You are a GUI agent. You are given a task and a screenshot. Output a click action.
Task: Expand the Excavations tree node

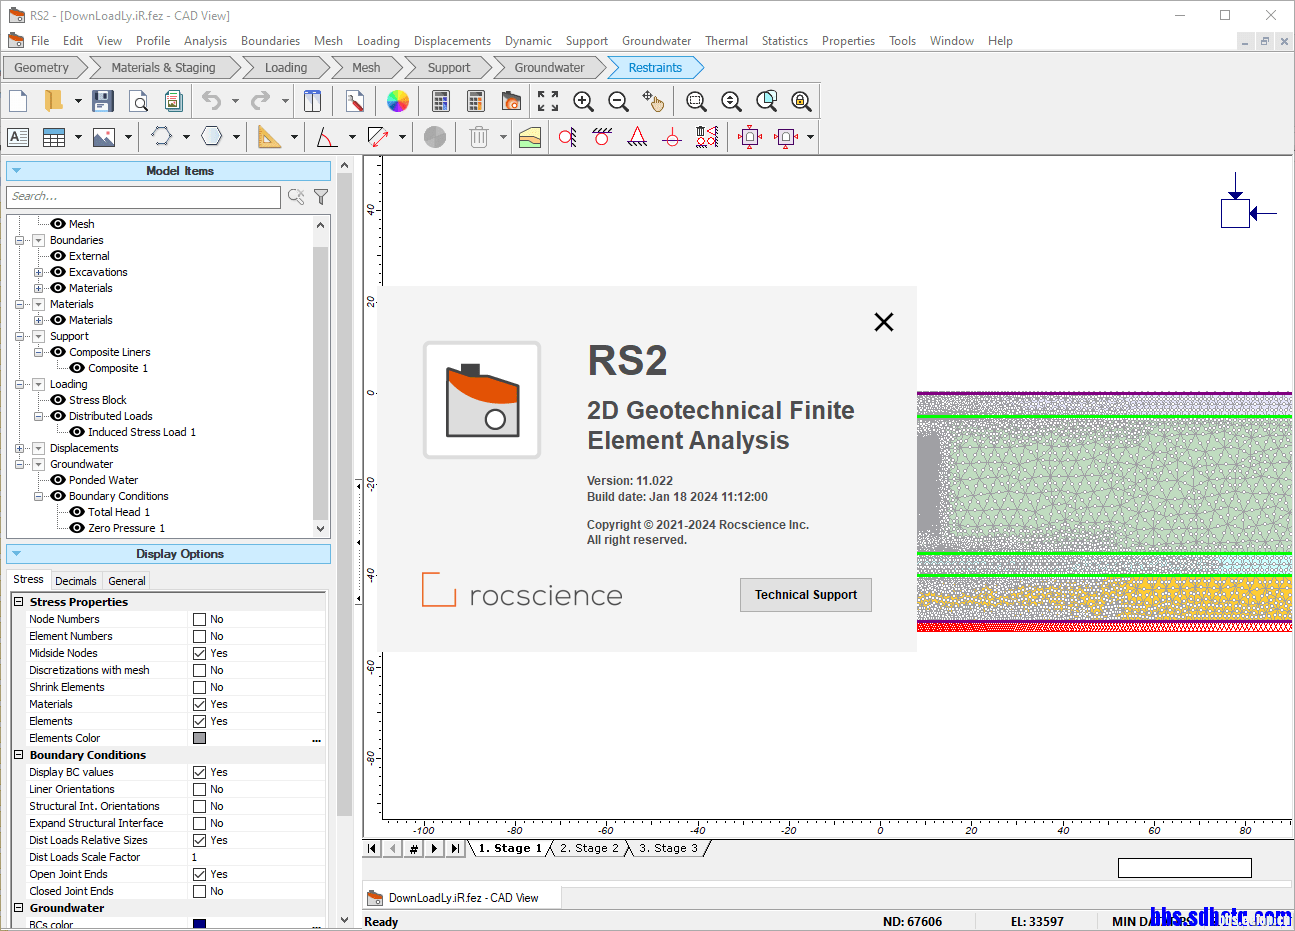tap(39, 272)
